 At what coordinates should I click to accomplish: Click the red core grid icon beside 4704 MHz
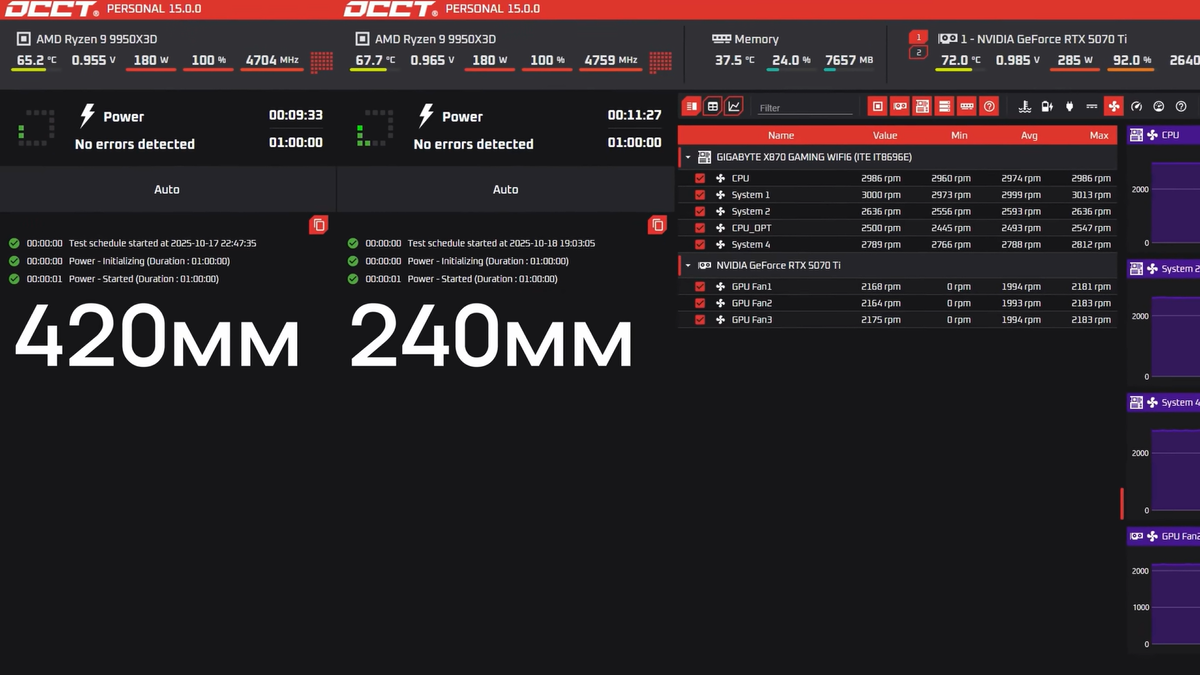coord(321,61)
